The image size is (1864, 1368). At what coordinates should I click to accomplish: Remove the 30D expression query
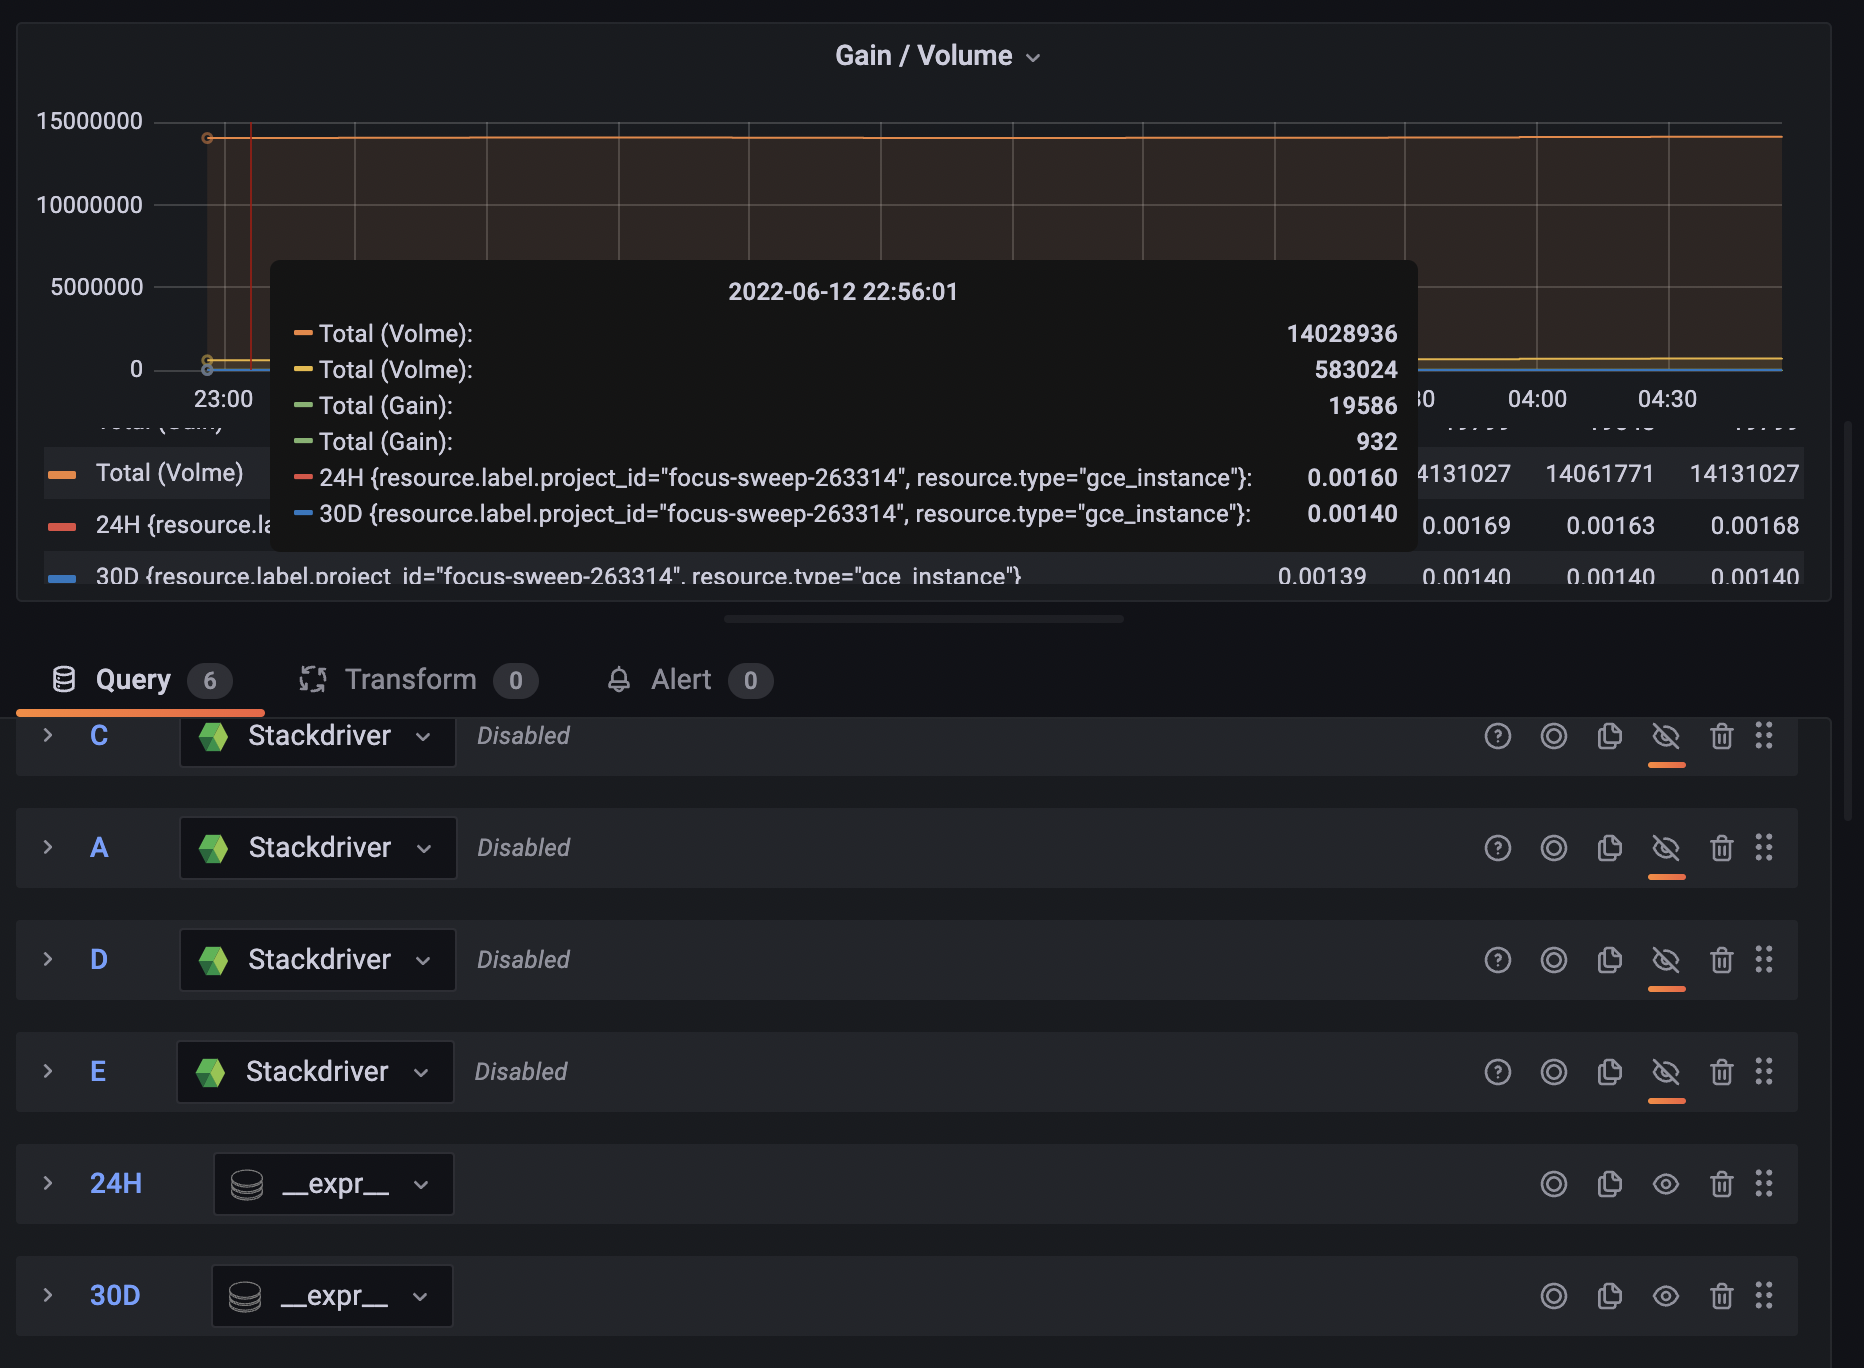pyautogui.click(x=1722, y=1296)
